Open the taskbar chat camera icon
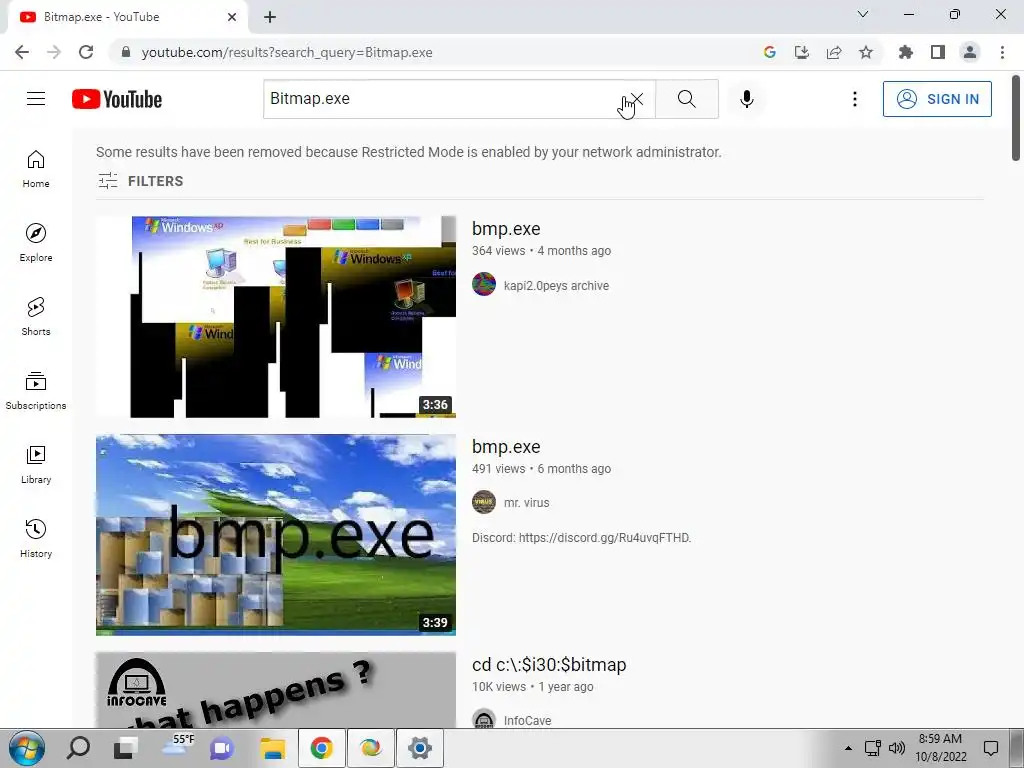The height and width of the screenshot is (768, 1024). pyautogui.click(x=221, y=748)
